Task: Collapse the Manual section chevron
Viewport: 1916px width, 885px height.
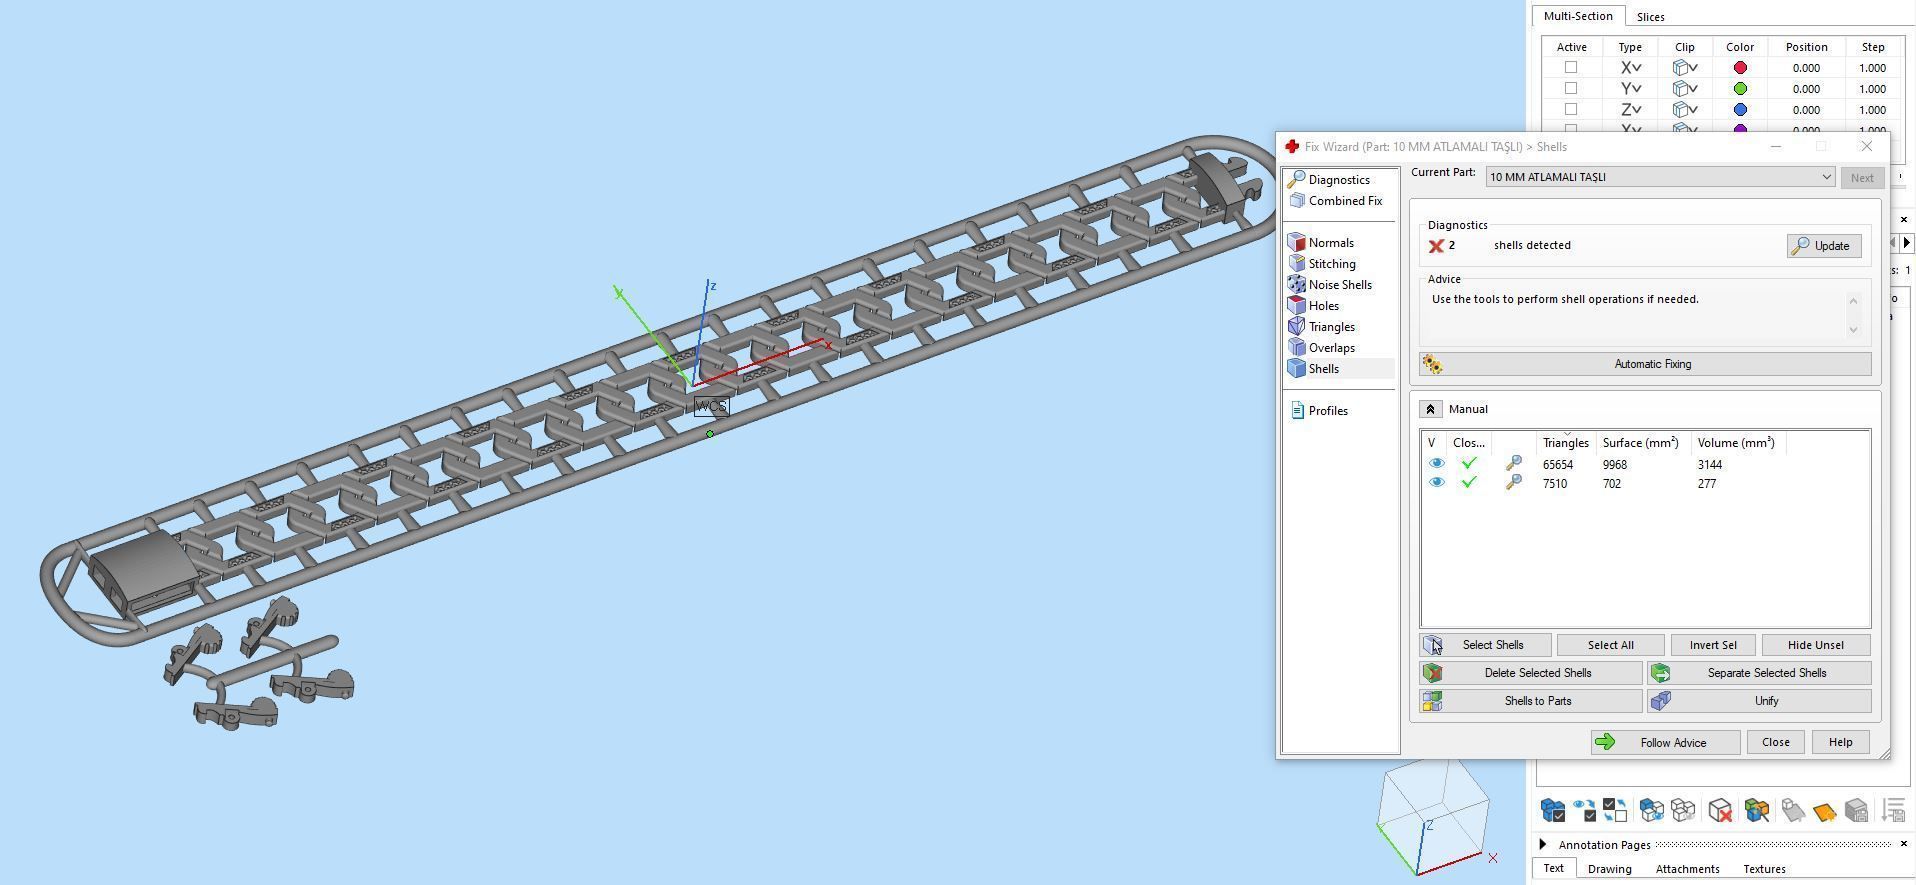Action: (x=1430, y=409)
